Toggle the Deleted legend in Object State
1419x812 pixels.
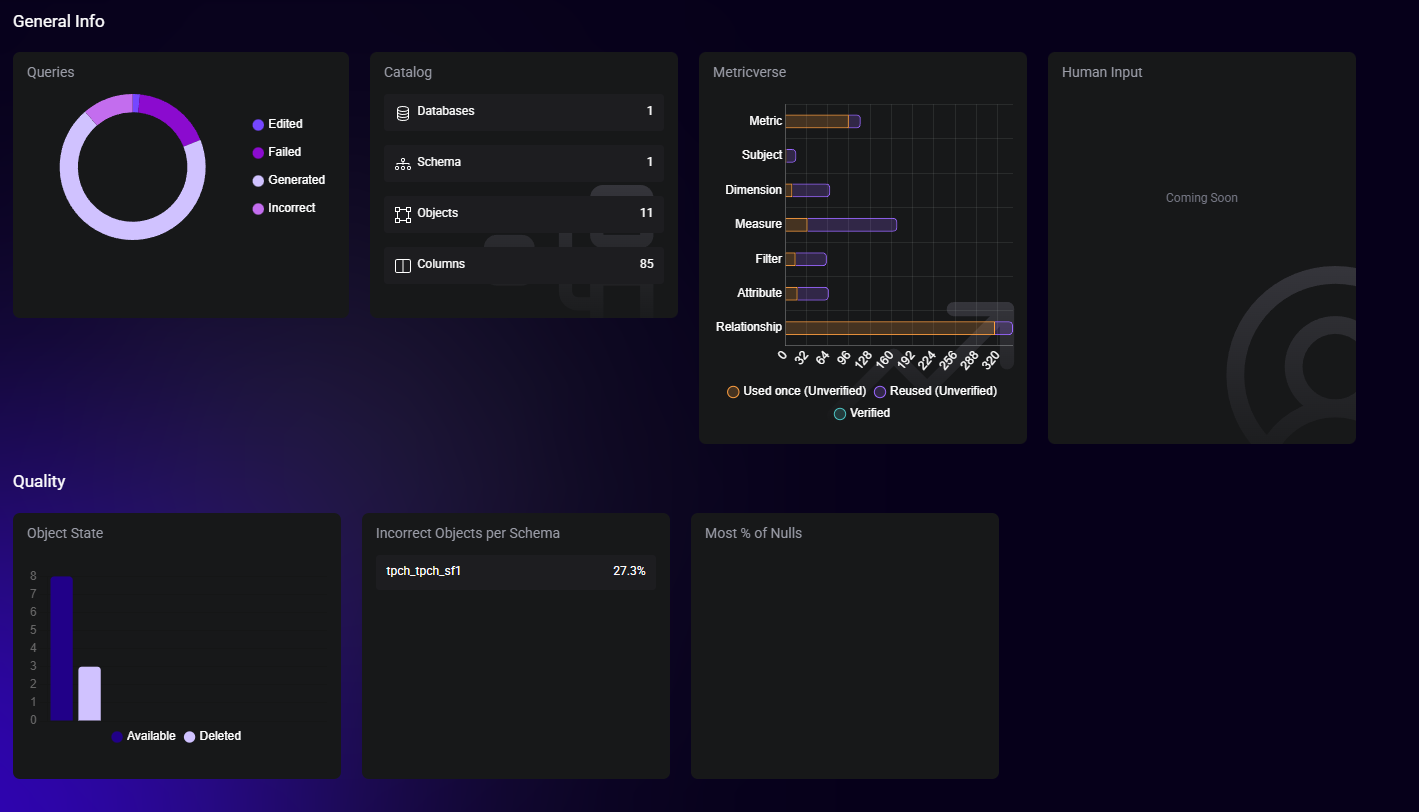[x=212, y=736]
